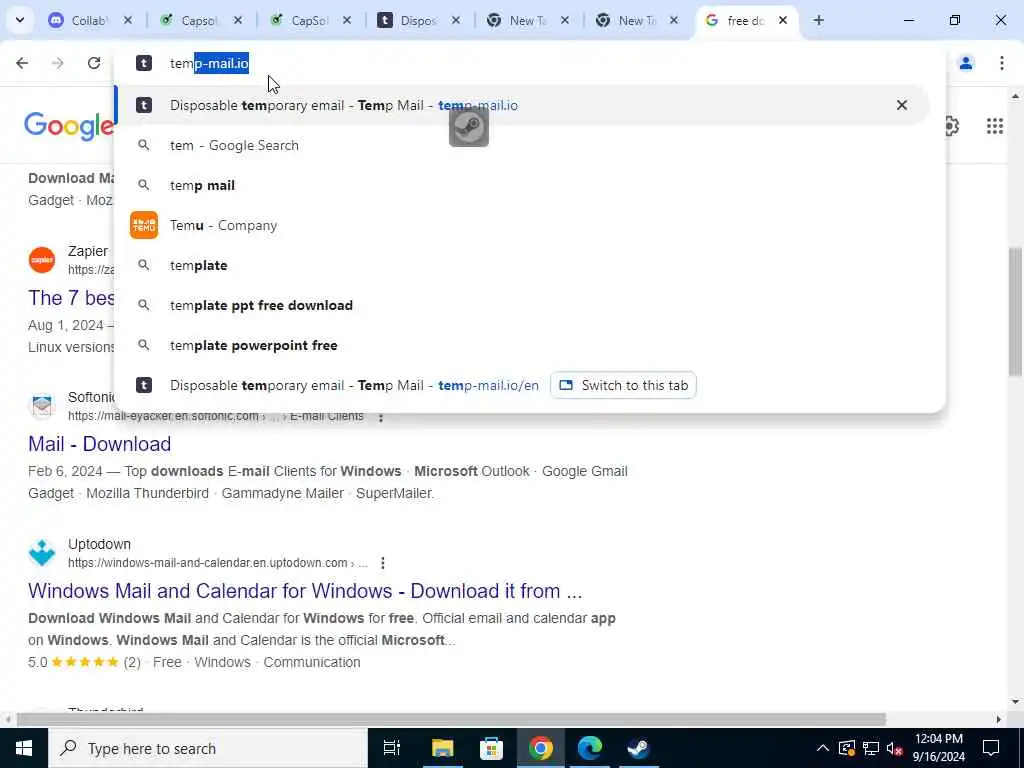Open the Windows Start menu
The height and width of the screenshot is (768, 1024).
(24, 748)
